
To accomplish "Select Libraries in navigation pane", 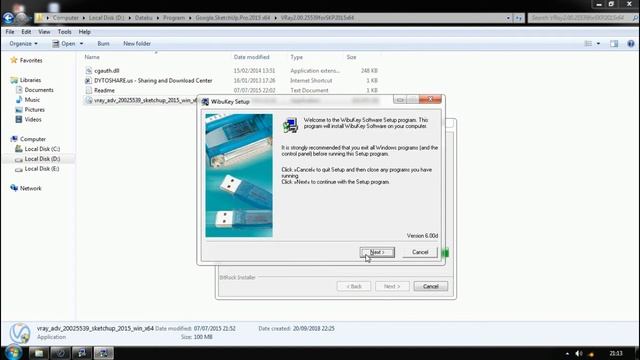I will coord(30,80).
